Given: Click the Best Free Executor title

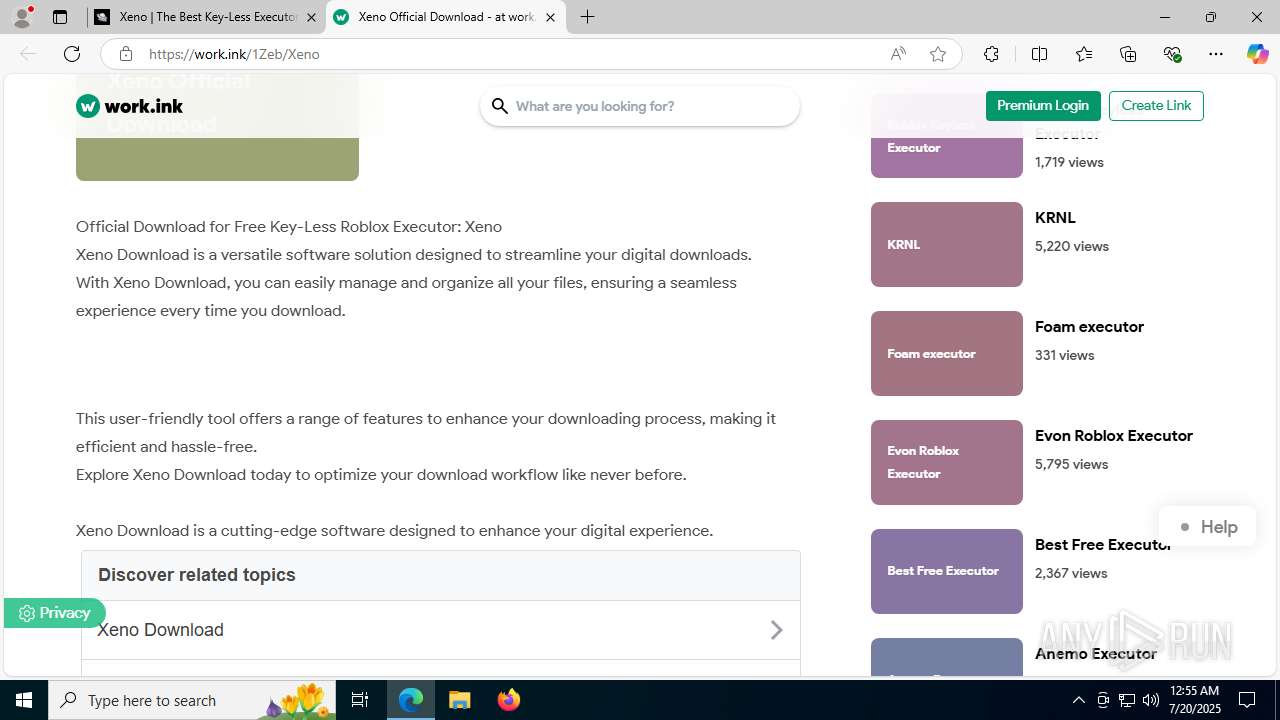Looking at the screenshot, I should (1103, 545).
